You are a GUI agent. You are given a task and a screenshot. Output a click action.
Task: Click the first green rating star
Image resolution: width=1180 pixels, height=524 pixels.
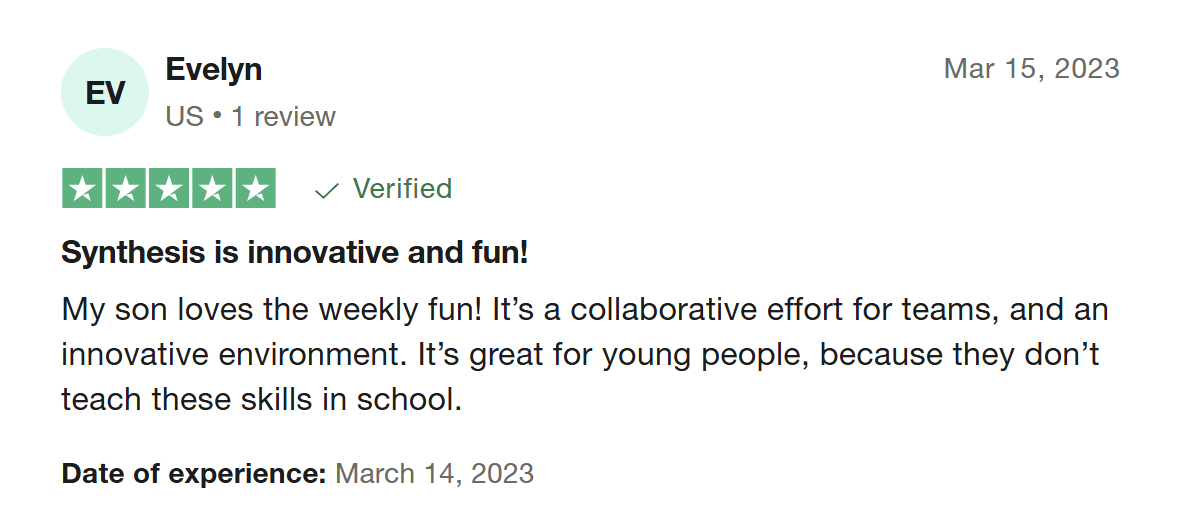click(x=83, y=188)
